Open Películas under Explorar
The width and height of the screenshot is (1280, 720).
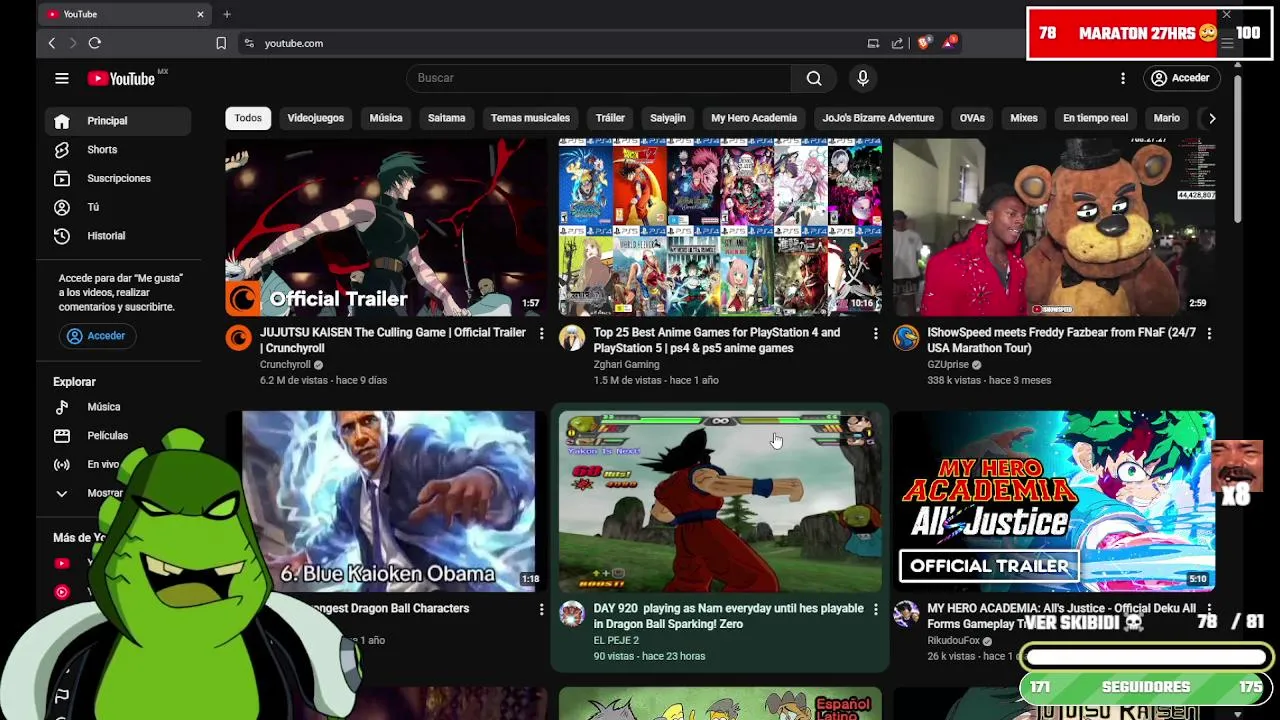coord(118,436)
